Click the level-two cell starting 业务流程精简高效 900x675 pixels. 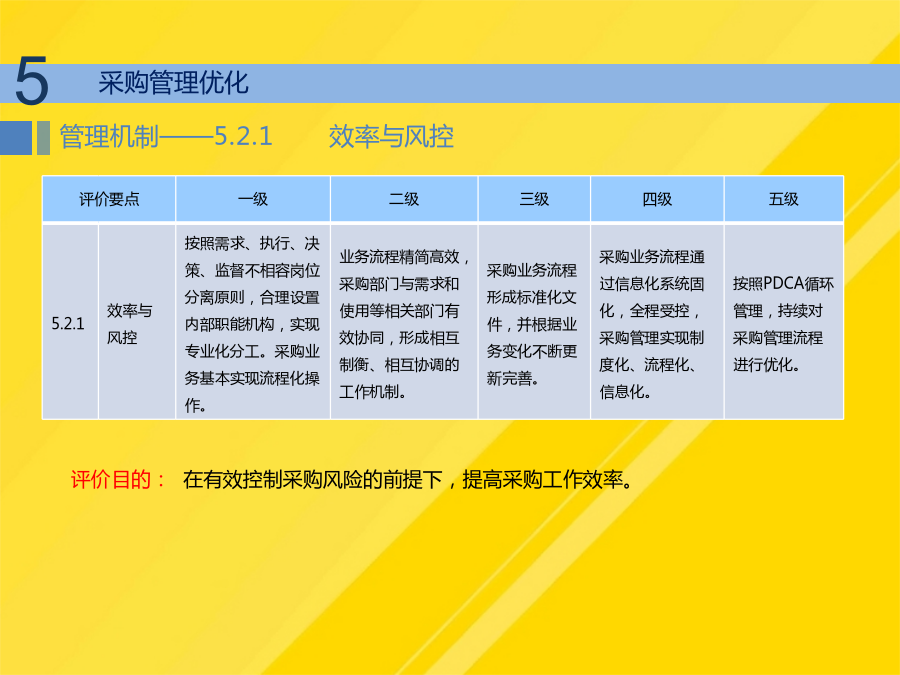coord(404,322)
